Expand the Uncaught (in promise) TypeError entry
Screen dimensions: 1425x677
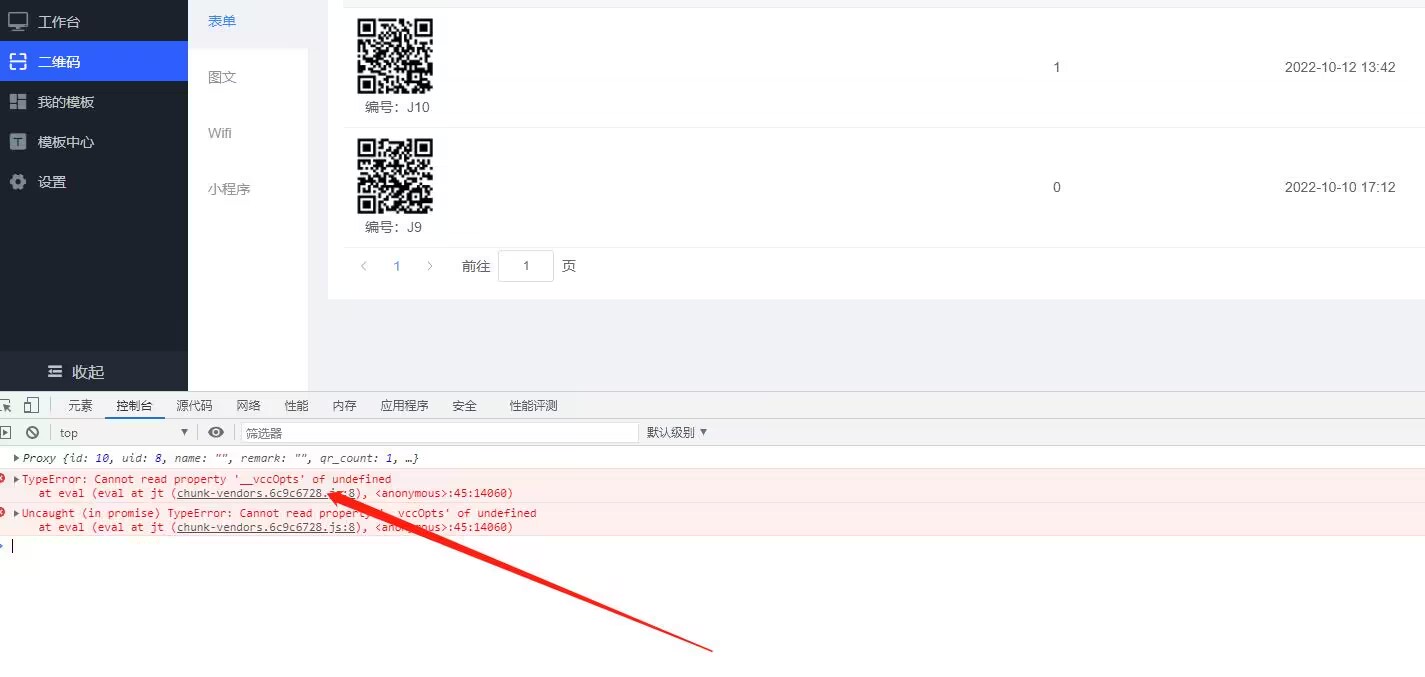(16, 513)
